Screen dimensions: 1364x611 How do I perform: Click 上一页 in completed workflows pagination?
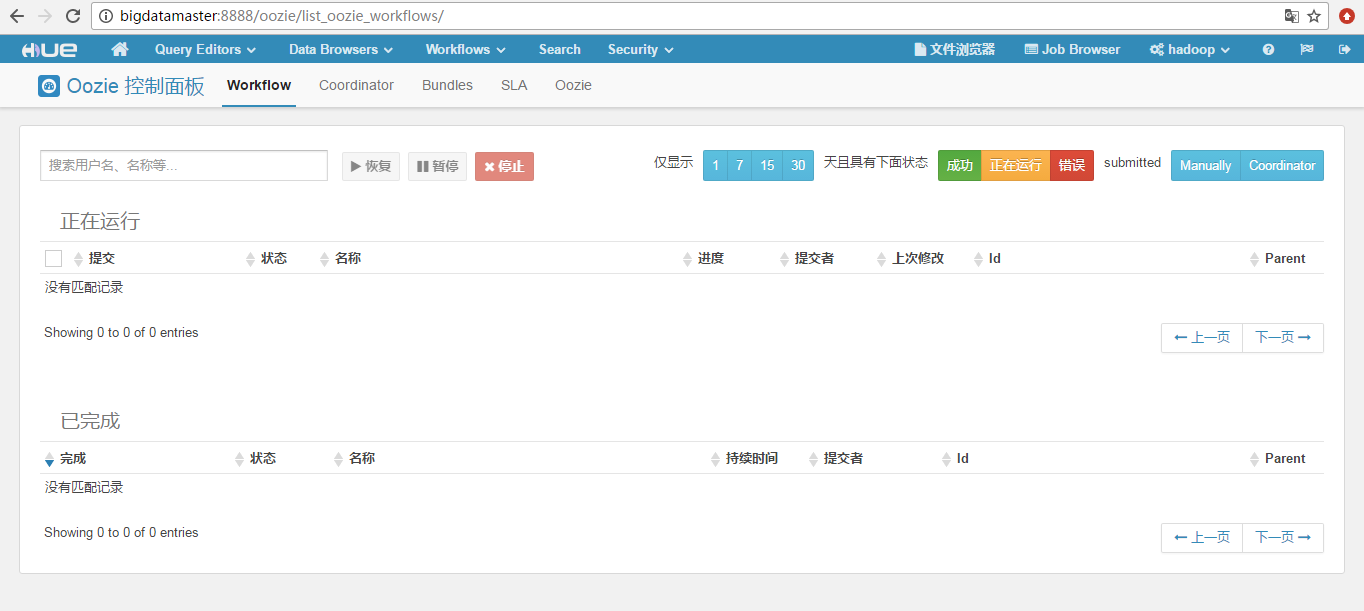1202,538
